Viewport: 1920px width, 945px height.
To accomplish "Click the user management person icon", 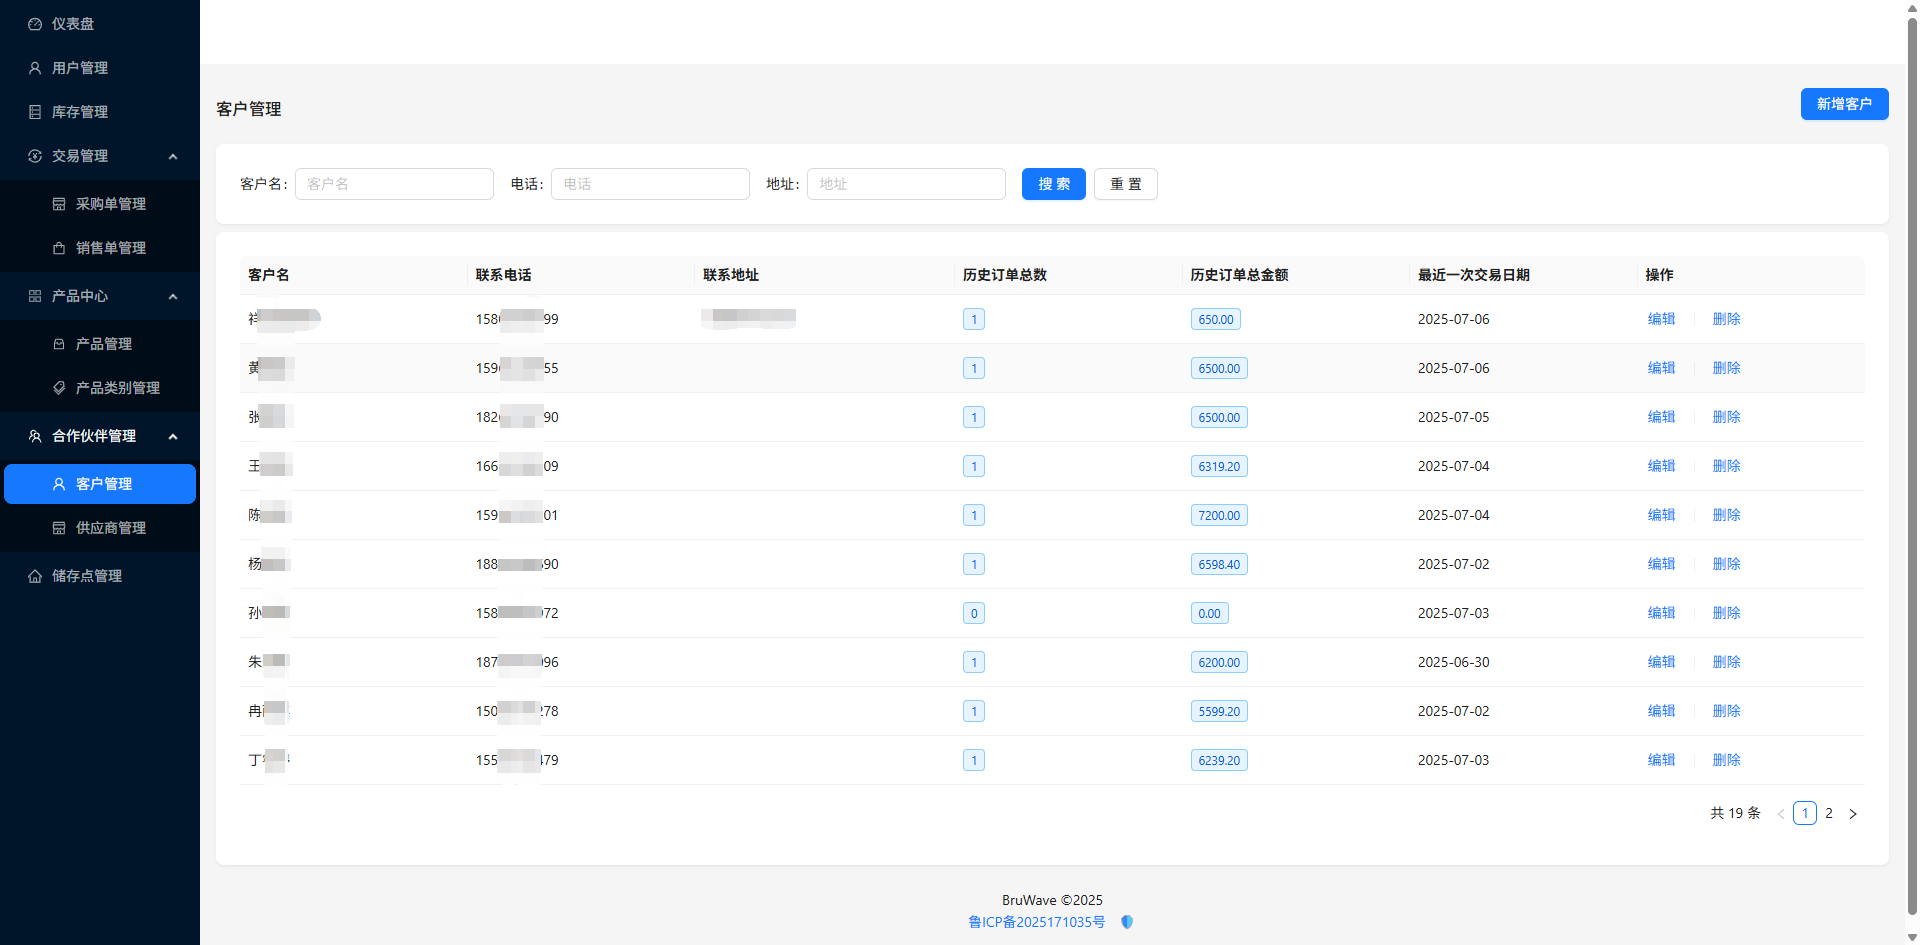I will pos(35,68).
